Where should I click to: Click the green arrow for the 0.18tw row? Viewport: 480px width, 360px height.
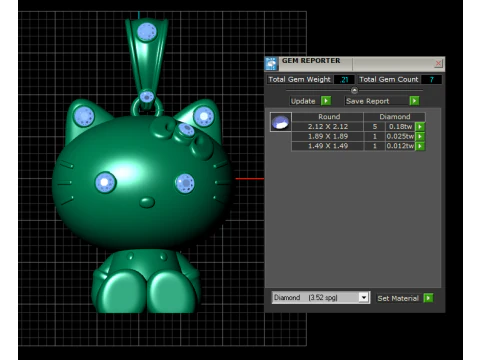(420, 127)
